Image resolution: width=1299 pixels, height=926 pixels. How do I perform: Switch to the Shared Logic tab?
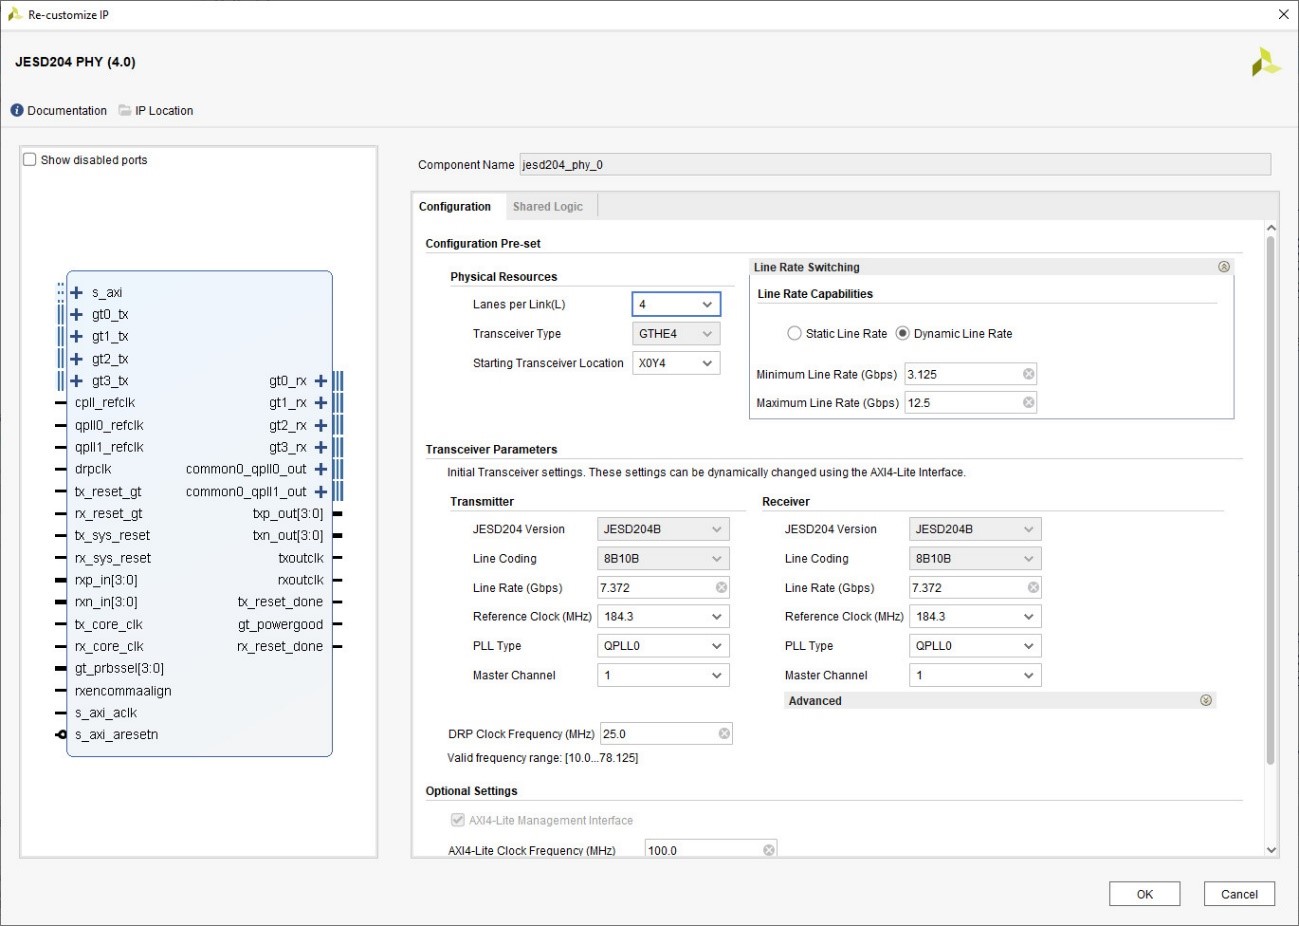point(547,207)
